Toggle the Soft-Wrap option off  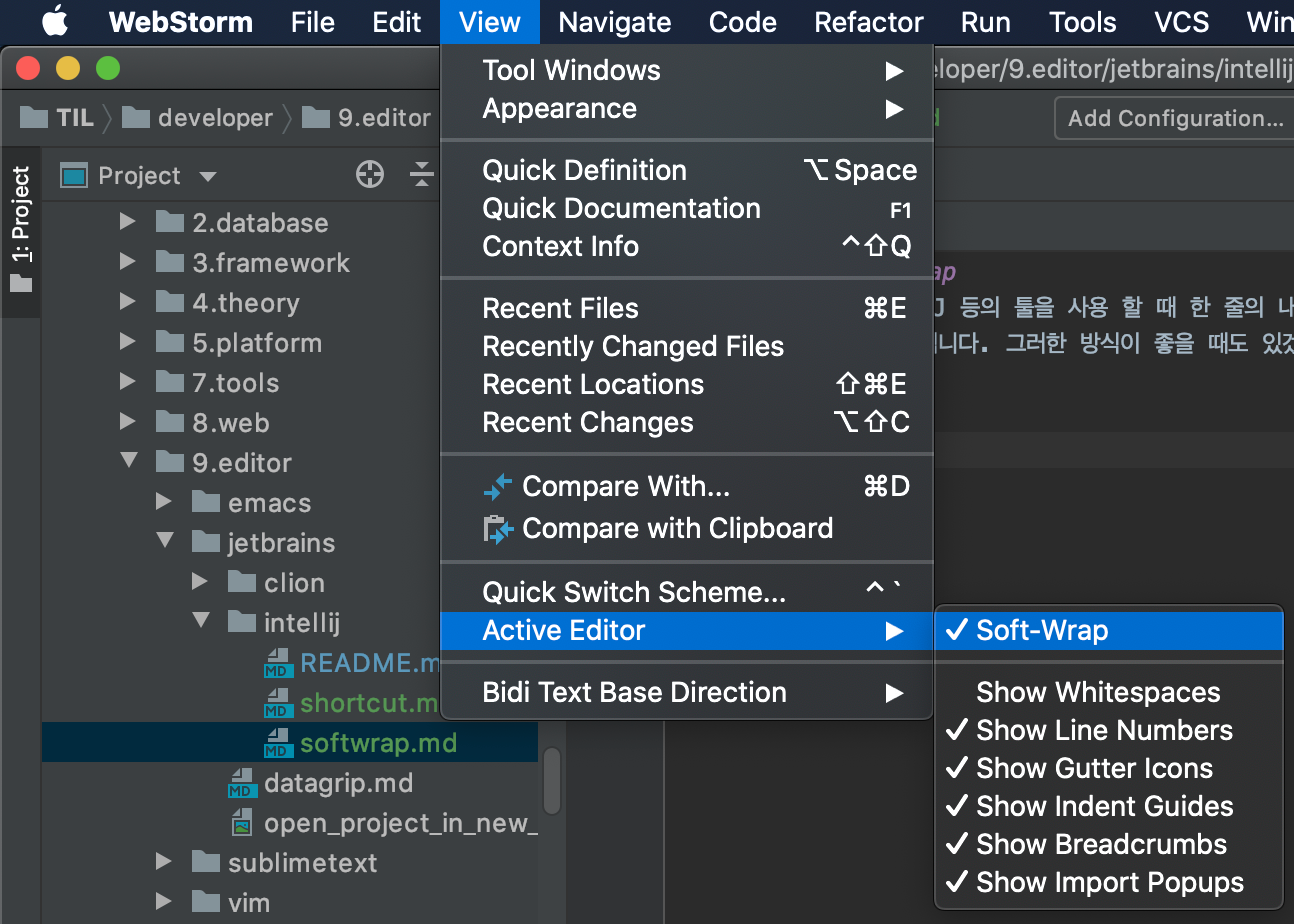[x=1109, y=631]
